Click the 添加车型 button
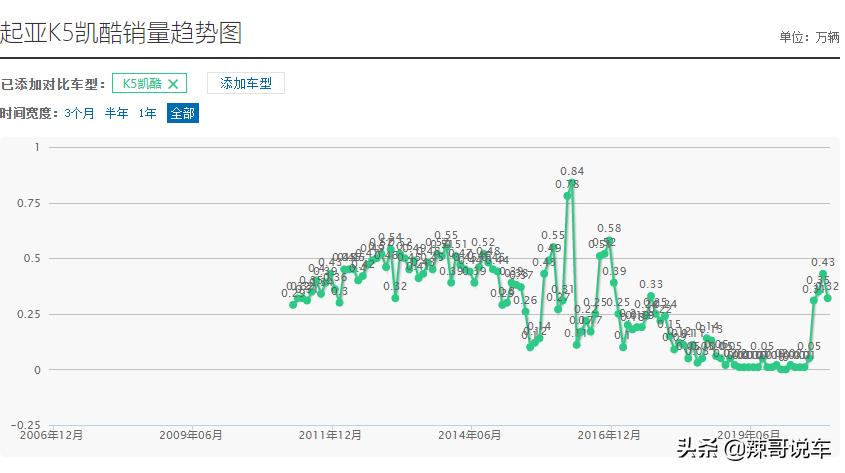 (x=246, y=84)
